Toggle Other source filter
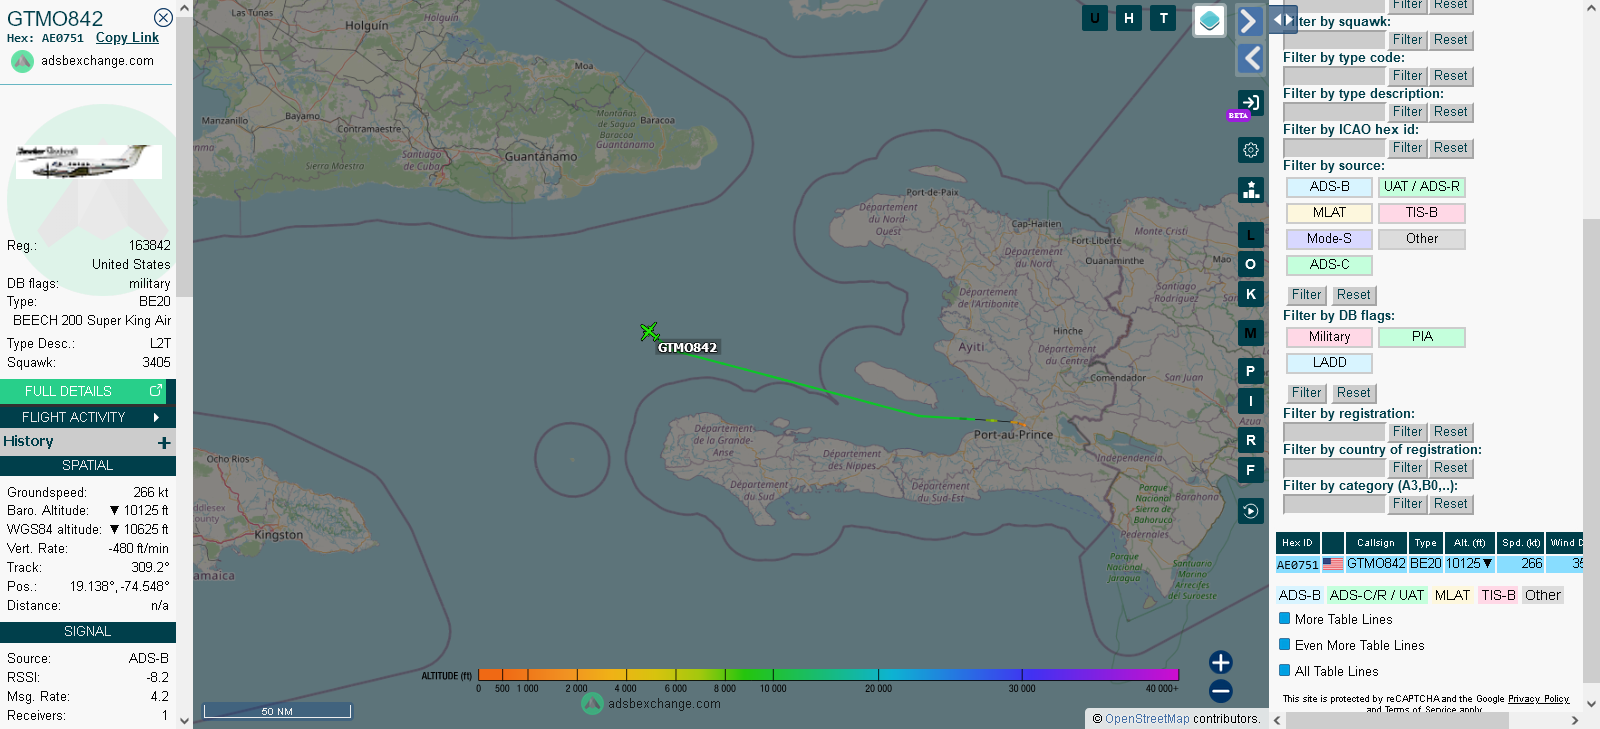This screenshot has width=1600, height=729. [1421, 239]
